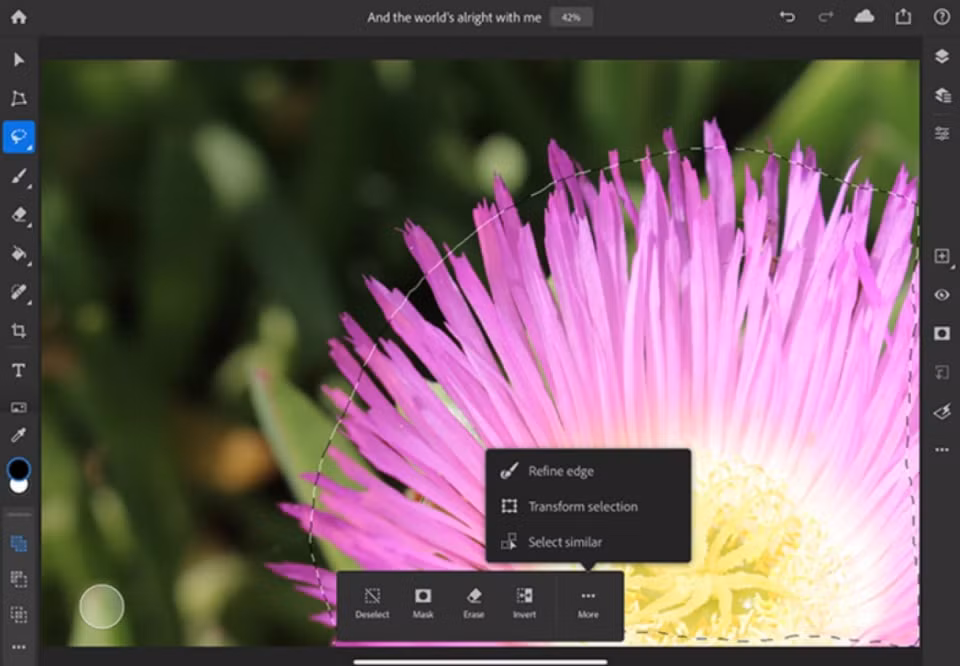
Task: Choose Select similar from menu
Action: coord(588,542)
